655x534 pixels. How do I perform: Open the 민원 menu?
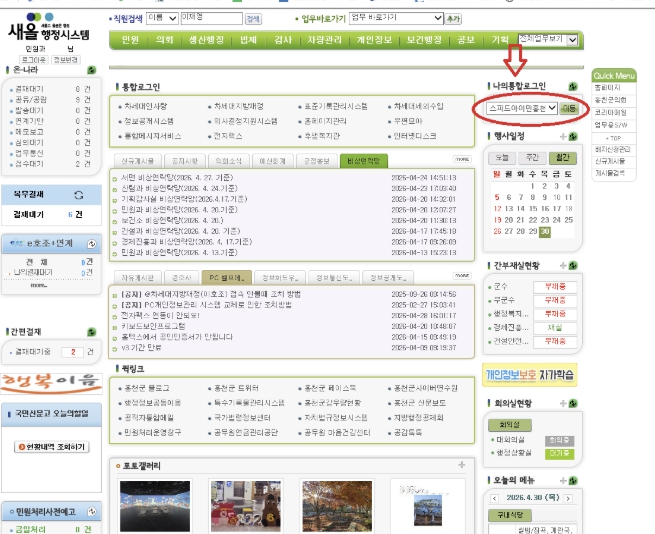point(130,40)
